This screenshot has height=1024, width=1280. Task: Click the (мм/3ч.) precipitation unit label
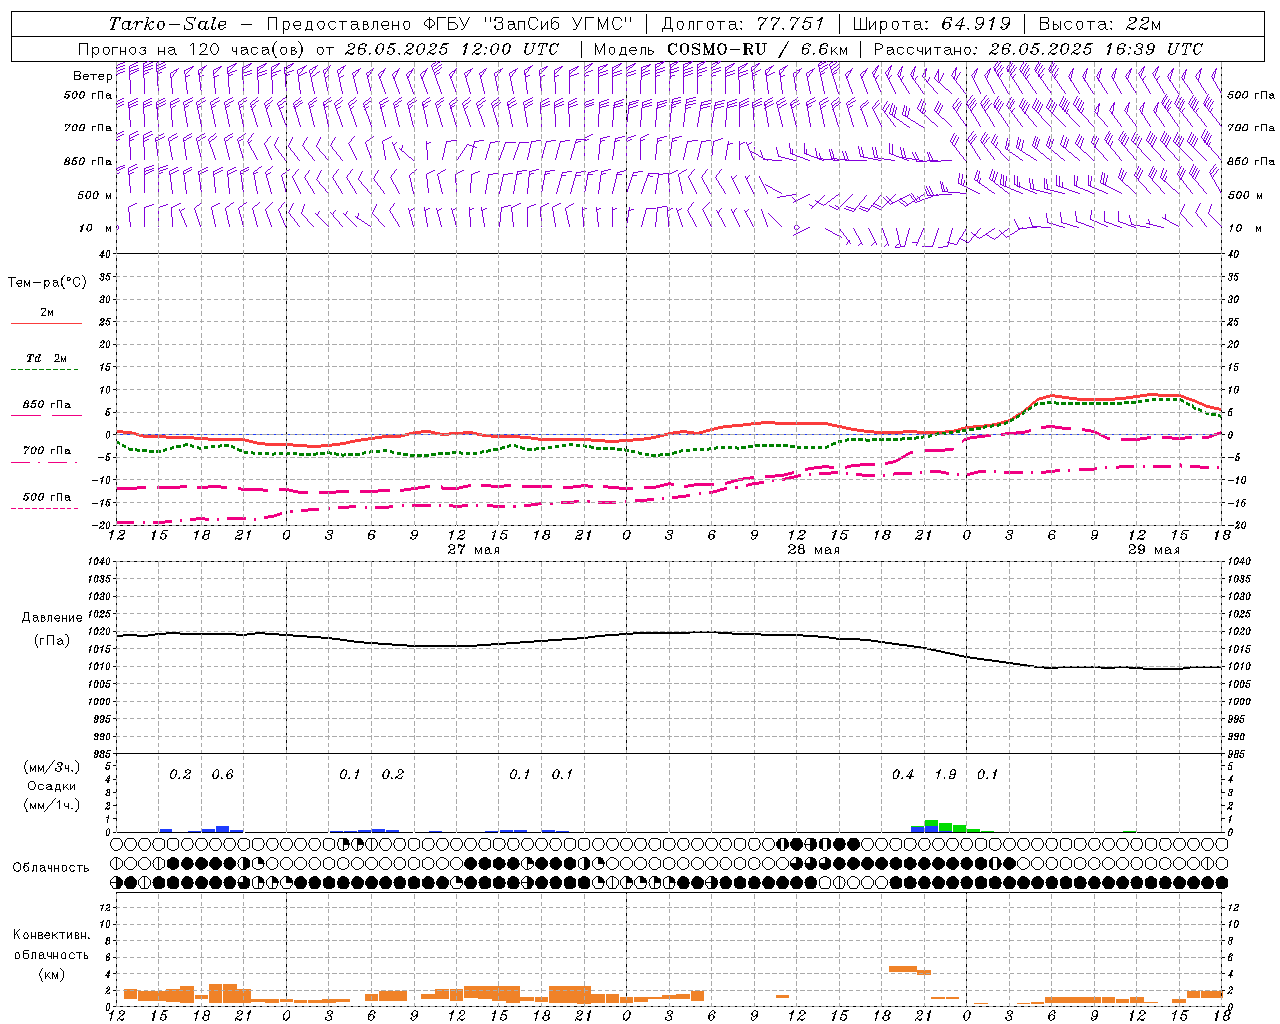[51, 767]
